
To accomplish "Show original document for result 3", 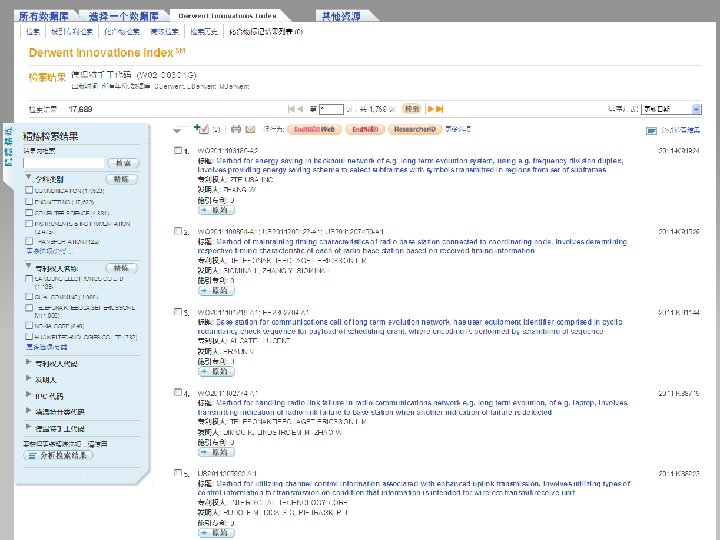I will [x=216, y=371].
